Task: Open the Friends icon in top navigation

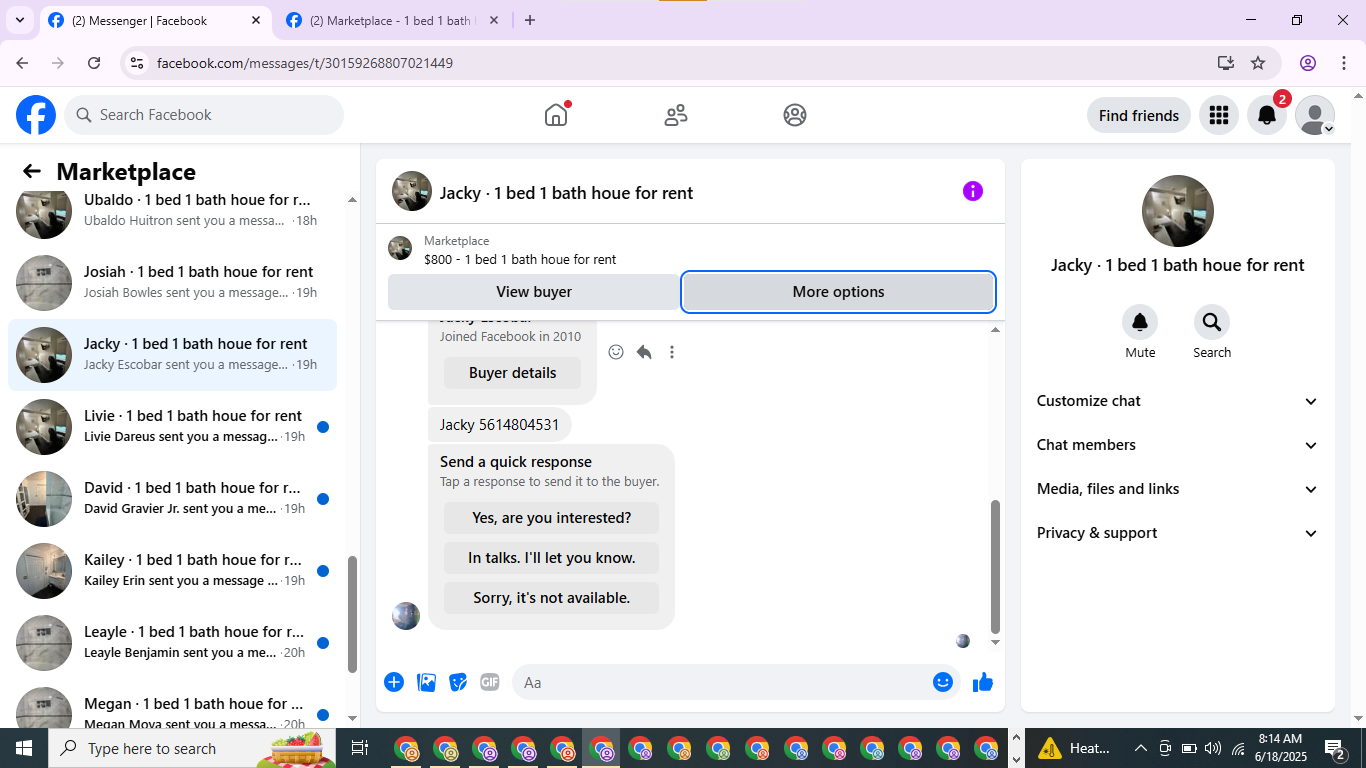Action: tap(676, 115)
